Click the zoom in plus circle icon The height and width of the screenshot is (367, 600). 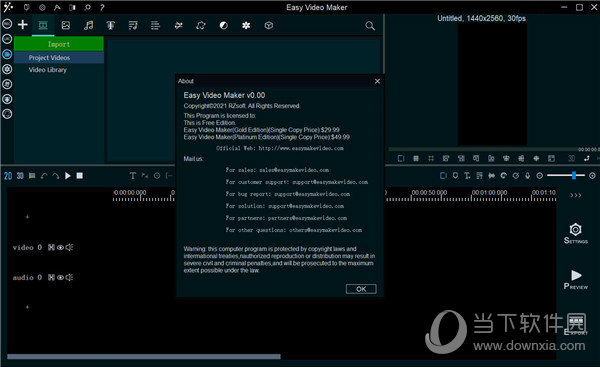[x=592, y=176]
